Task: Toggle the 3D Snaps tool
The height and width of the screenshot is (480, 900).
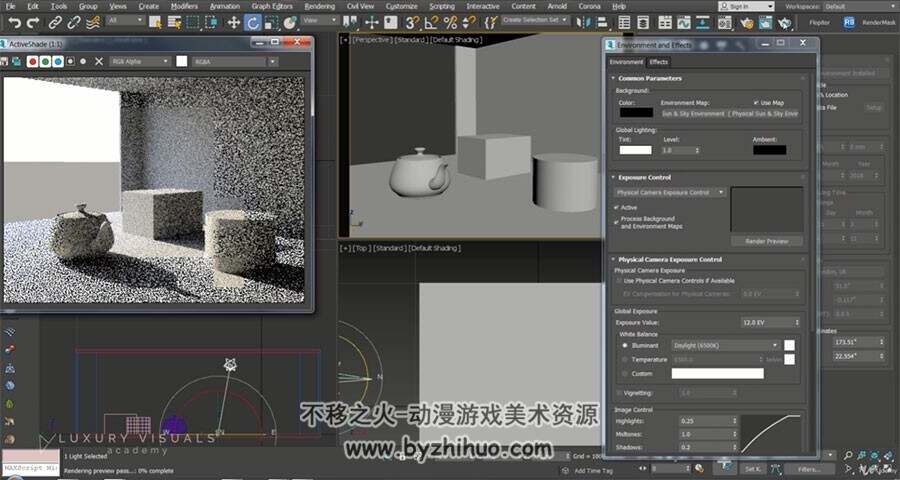Action: point(411,22)
